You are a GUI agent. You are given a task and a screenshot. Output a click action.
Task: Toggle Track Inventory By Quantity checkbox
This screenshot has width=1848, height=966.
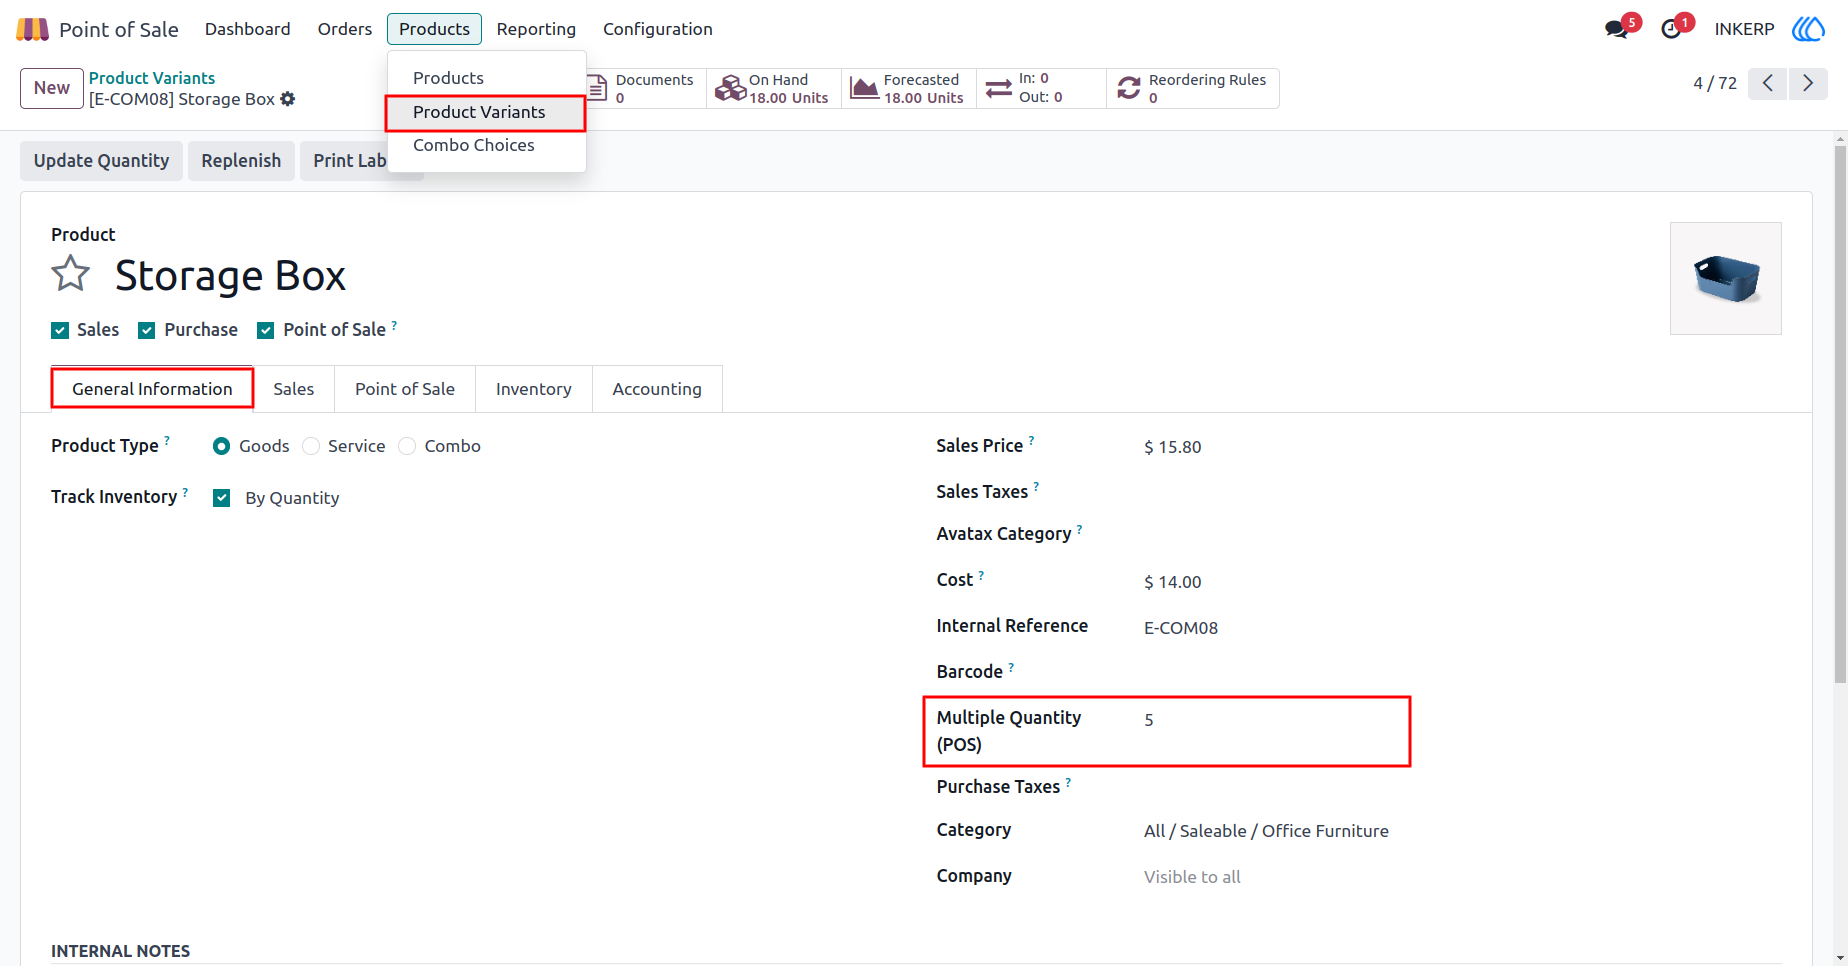pyautogui.click(x=222, y=498)
